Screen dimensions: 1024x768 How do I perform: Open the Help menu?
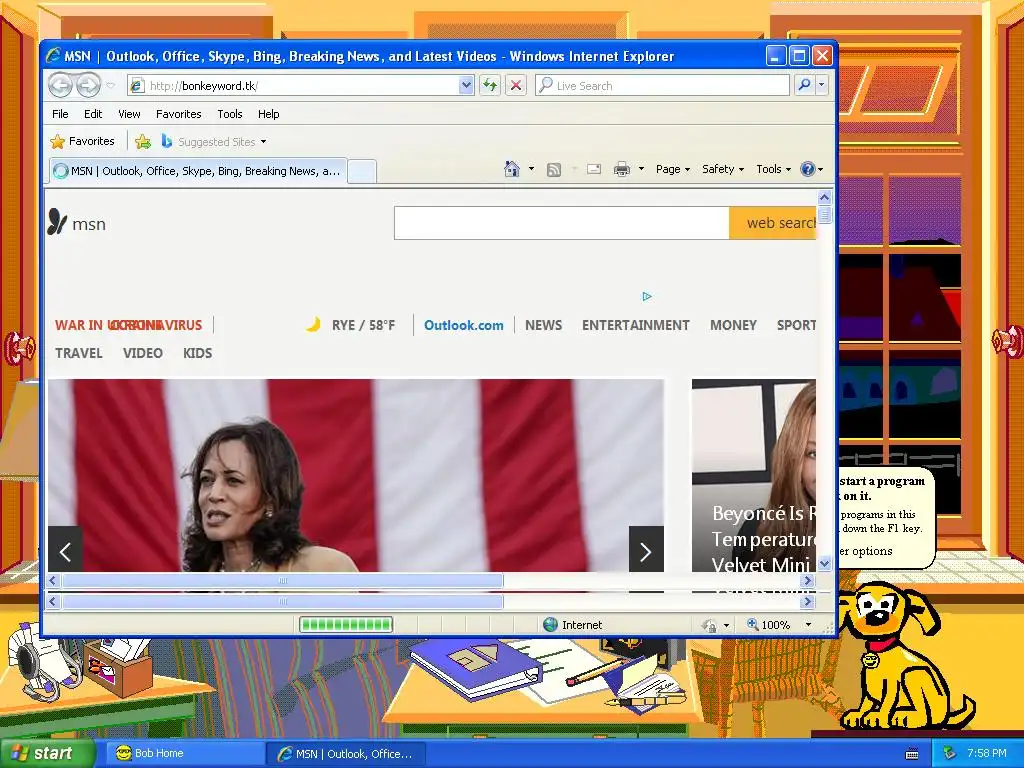point(268,114)
